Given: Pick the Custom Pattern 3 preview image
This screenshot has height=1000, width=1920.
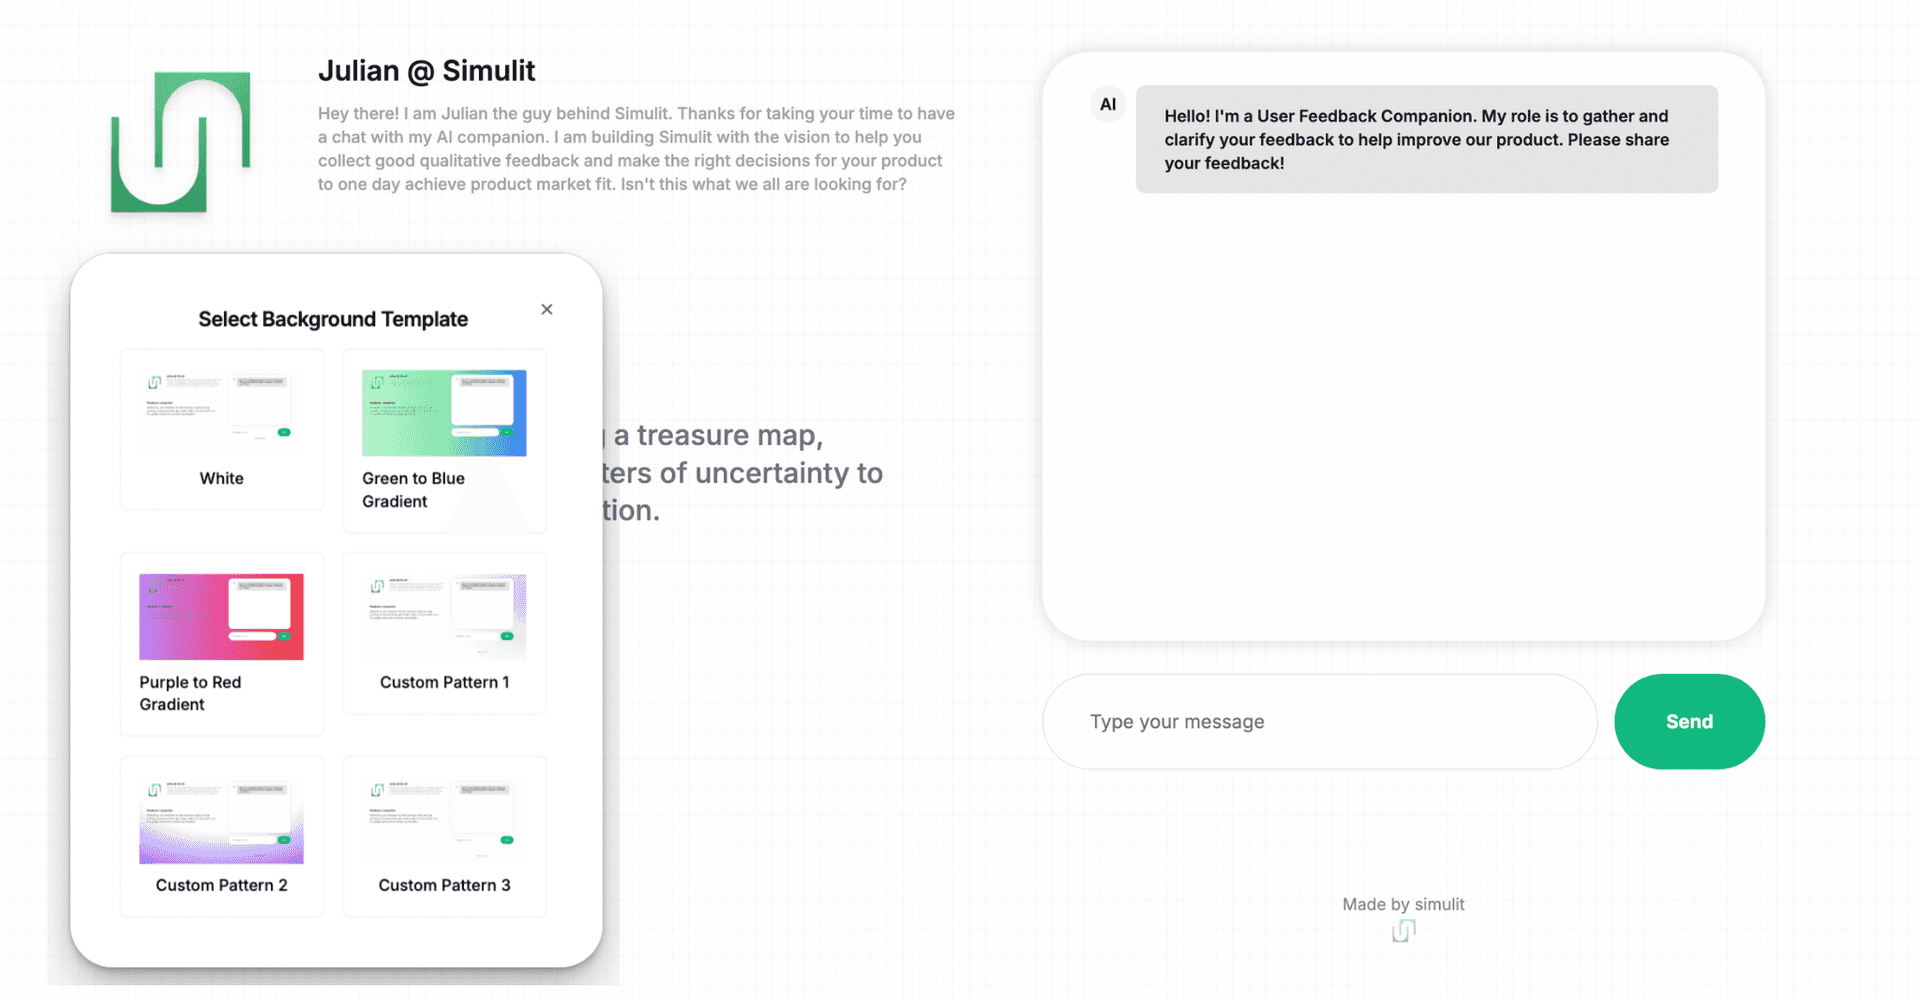Looking at the screenshot, I should [444, 820].
